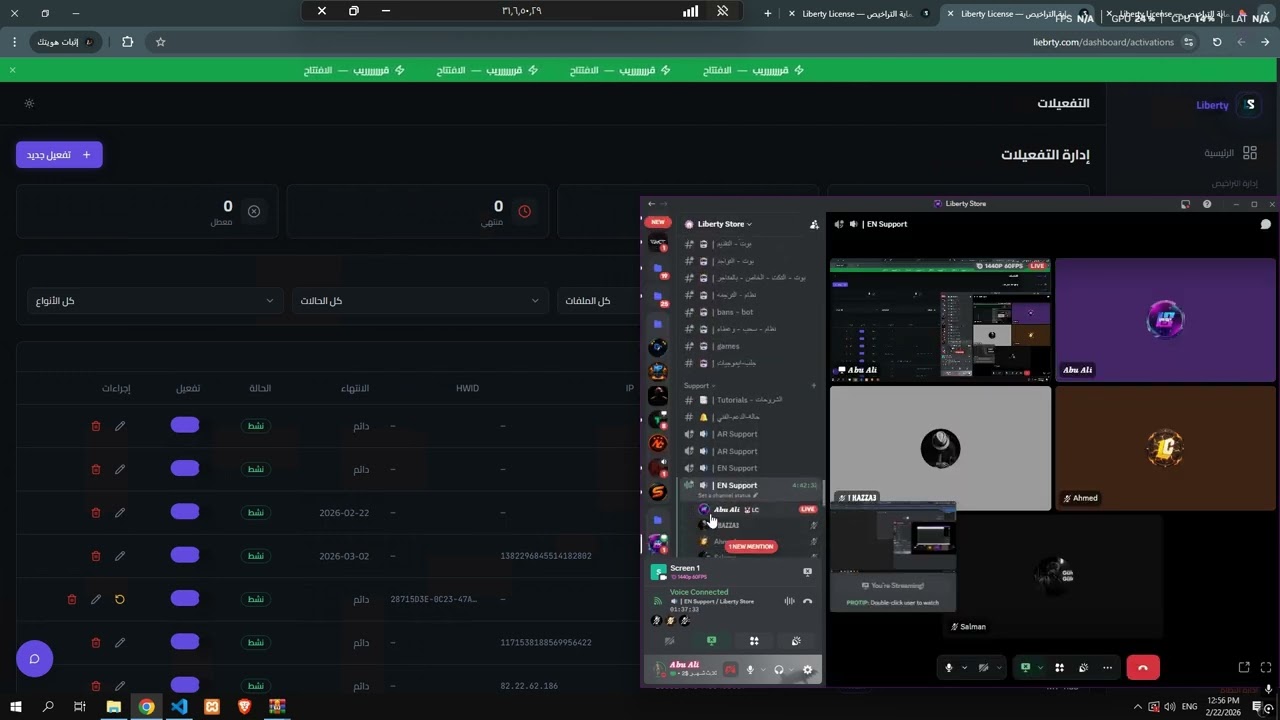Open the كل الحالات filter dropdown
1280x720 pixels.
coord(420,301)
